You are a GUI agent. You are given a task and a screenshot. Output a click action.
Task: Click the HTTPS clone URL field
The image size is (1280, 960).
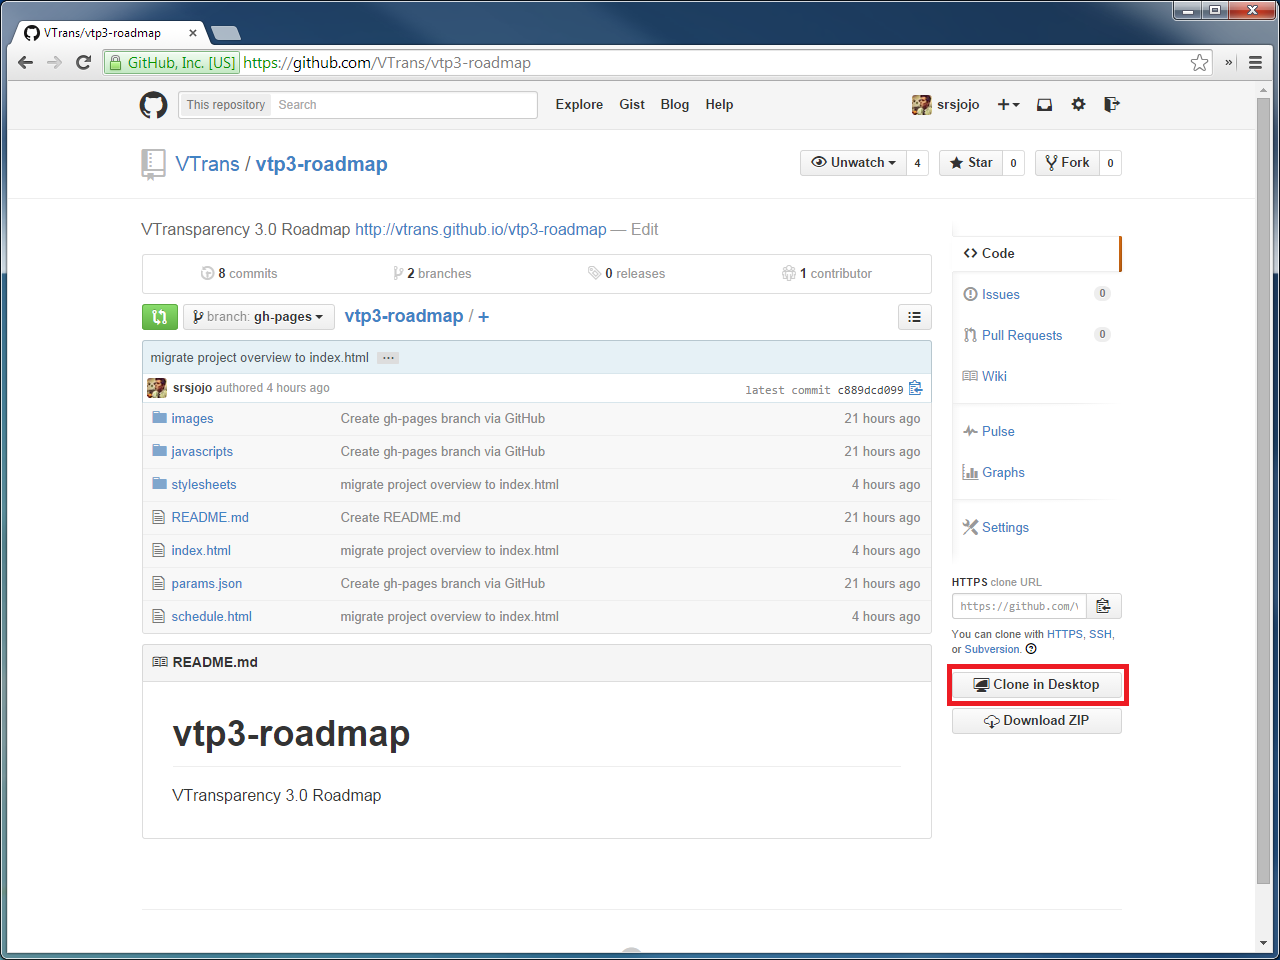(x=1020, y=606)
